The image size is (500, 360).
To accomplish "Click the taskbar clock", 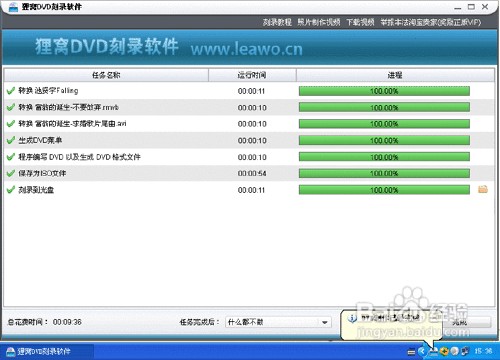I will pos(483,351).
